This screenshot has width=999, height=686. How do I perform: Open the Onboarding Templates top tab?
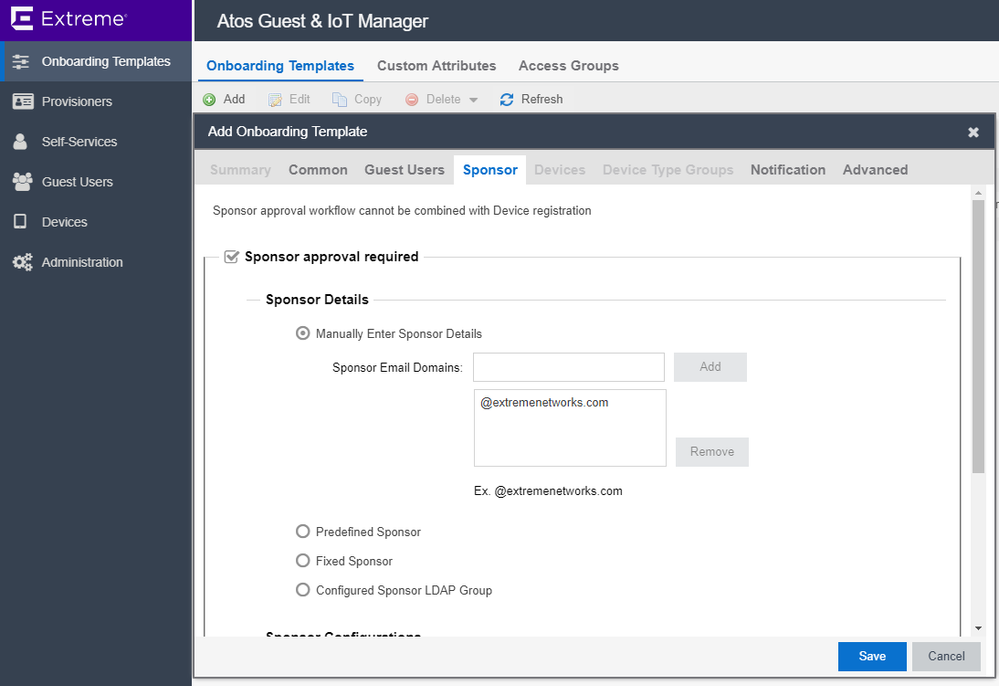tap(280, 66)
